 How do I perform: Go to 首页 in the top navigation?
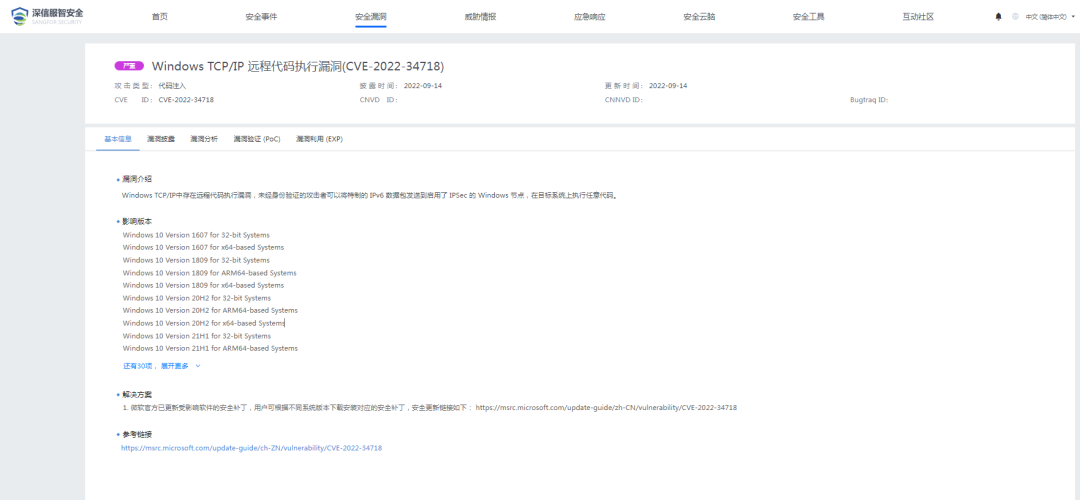pyautogui.click(x=160, y=17)
